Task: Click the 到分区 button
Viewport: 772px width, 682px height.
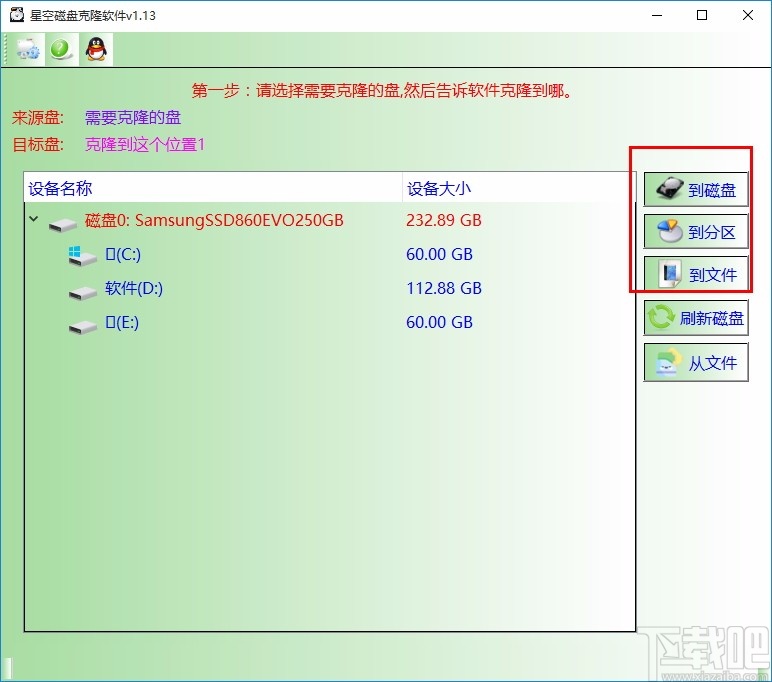Action: [696, 231]
